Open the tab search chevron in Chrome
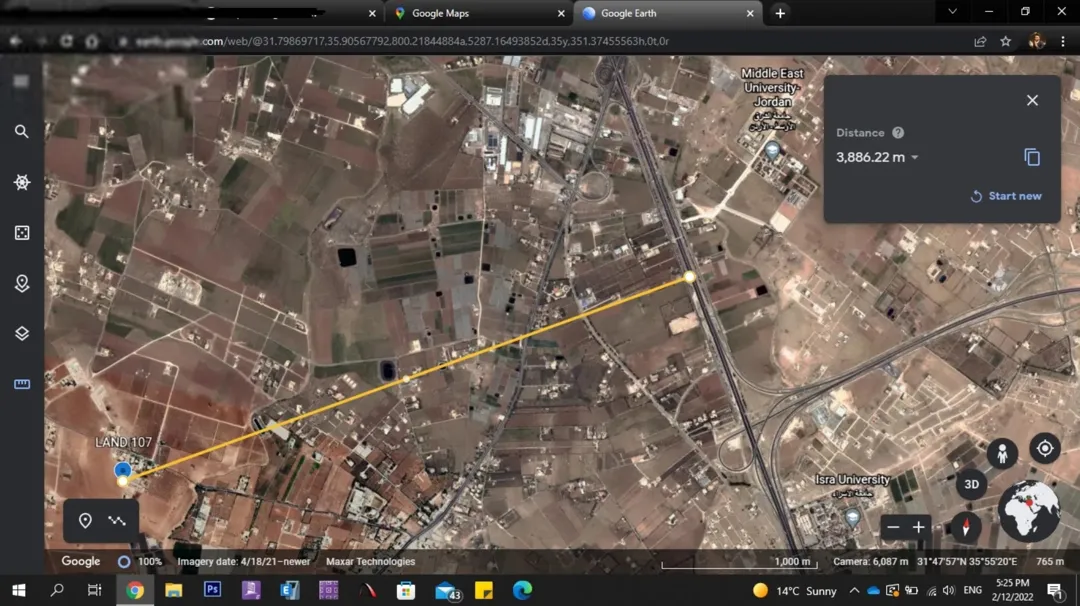Viewport: 1080px width, 606px height. [953, 12]
